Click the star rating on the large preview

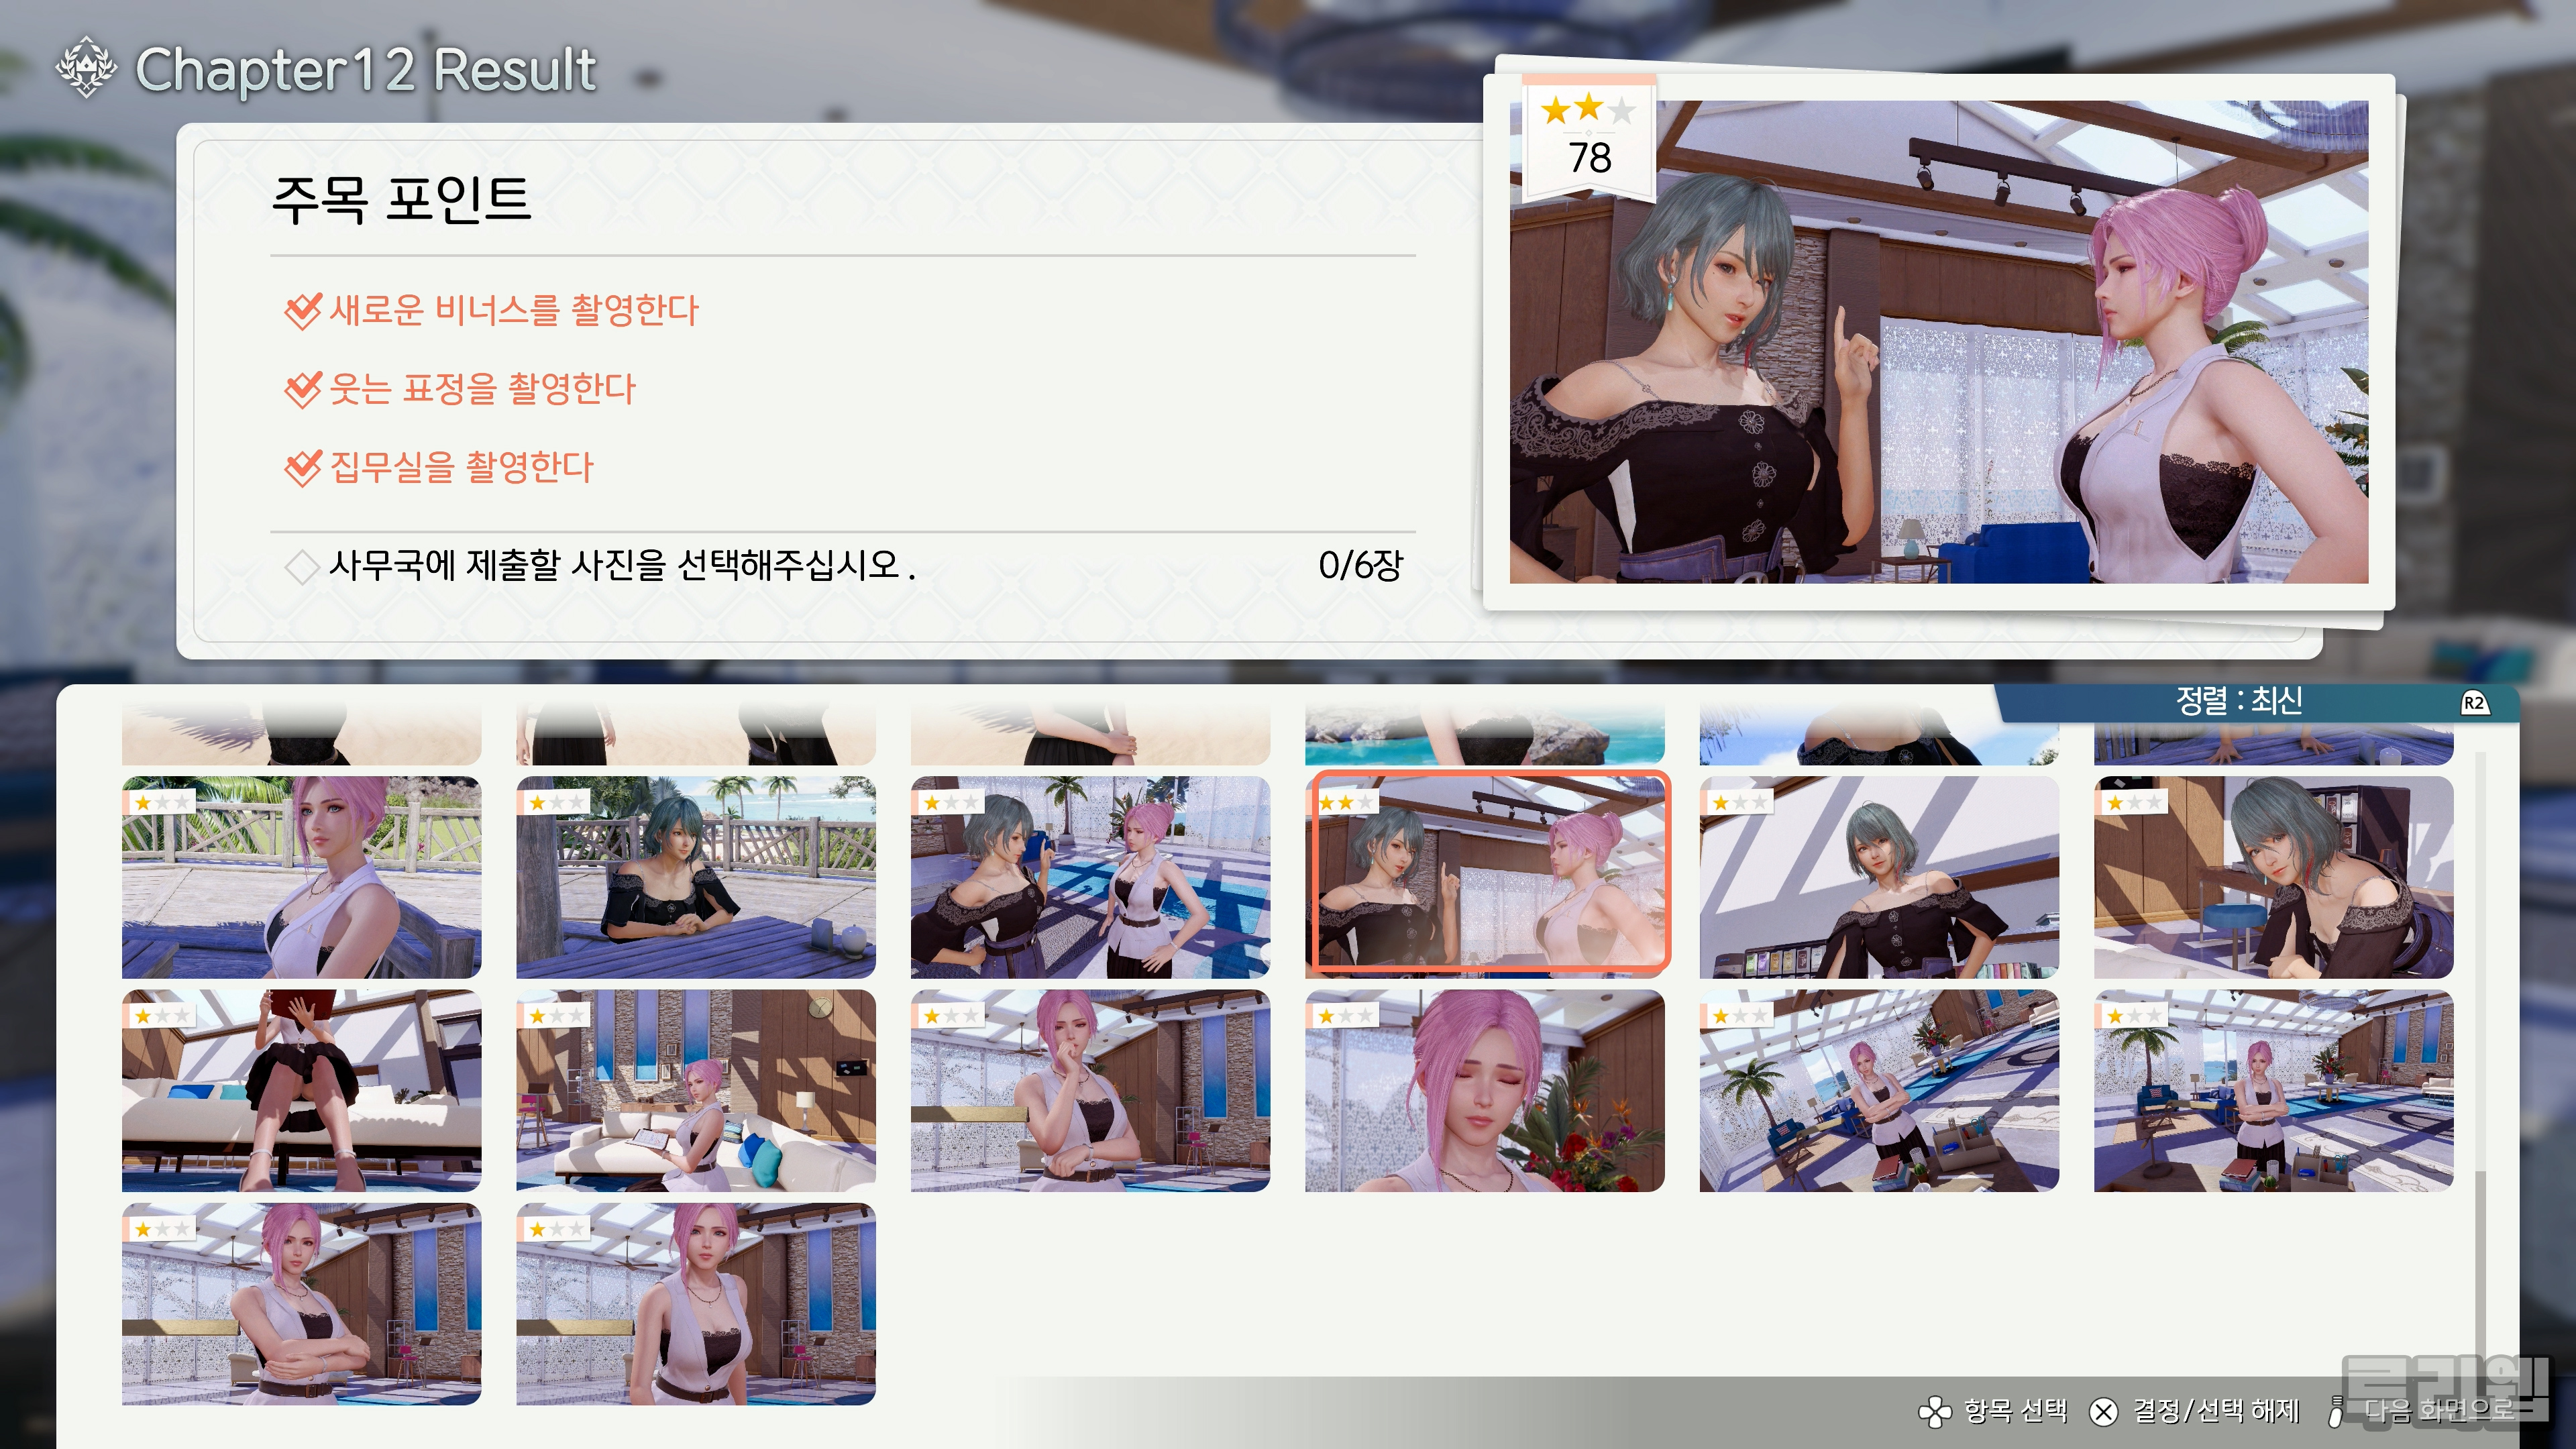click(1588, 109)
